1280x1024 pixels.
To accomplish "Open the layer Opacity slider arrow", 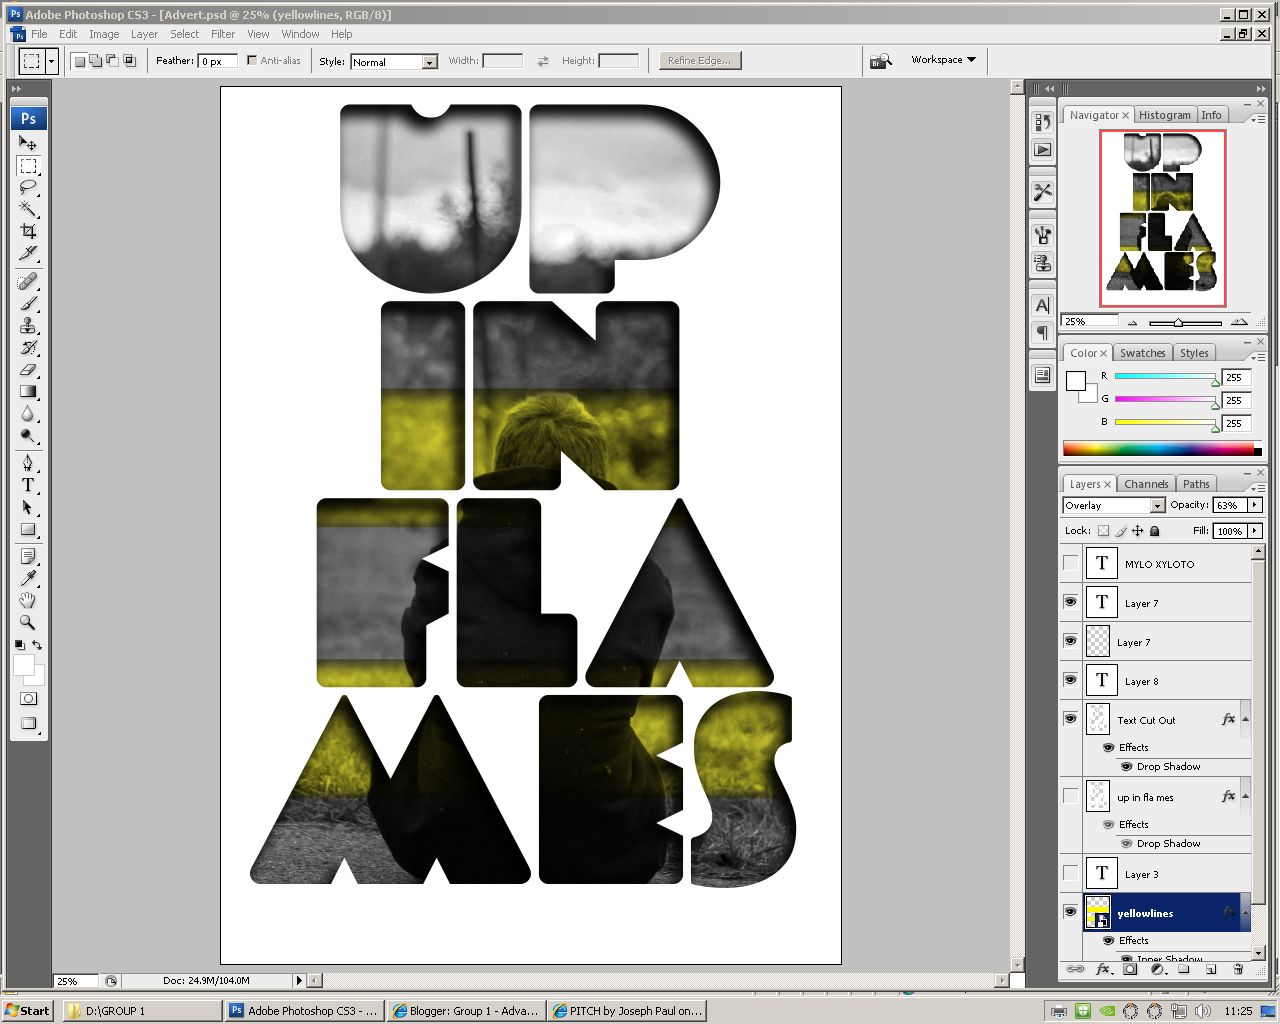I will 1254,505.
